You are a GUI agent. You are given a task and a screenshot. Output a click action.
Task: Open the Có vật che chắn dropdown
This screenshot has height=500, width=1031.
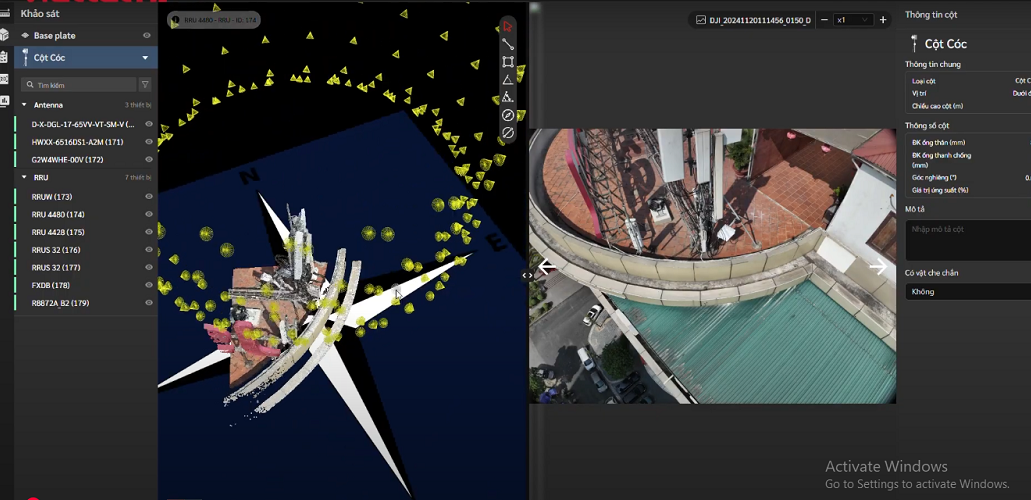[x=967, y=292]
